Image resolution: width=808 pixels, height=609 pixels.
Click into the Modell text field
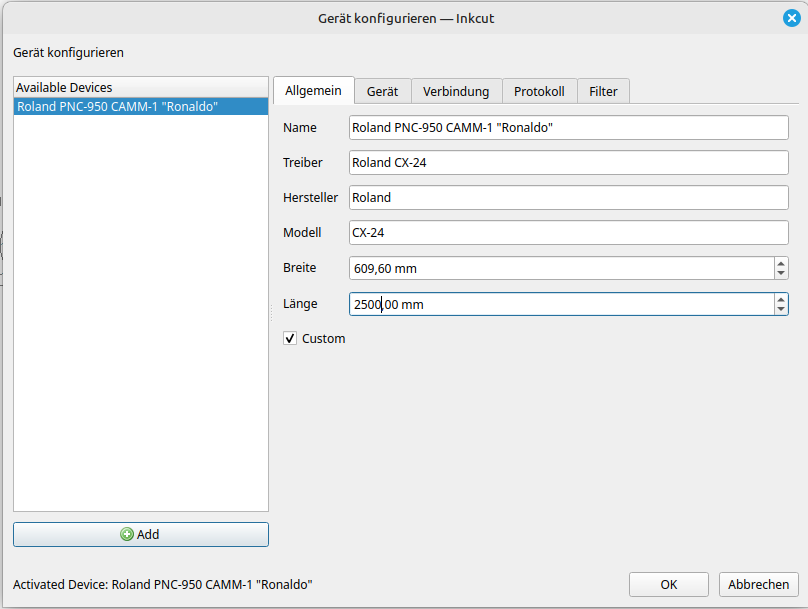(568, 233)
